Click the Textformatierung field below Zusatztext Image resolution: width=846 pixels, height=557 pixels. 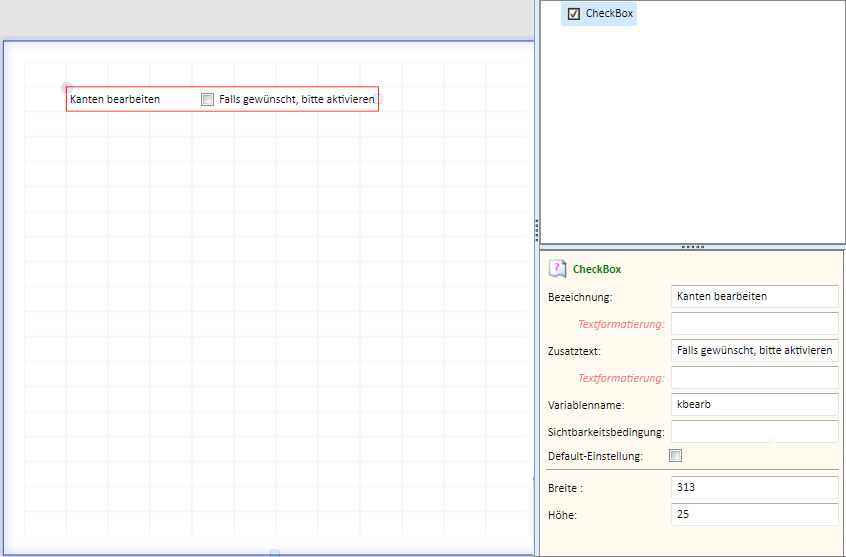[x=754, y=377]
